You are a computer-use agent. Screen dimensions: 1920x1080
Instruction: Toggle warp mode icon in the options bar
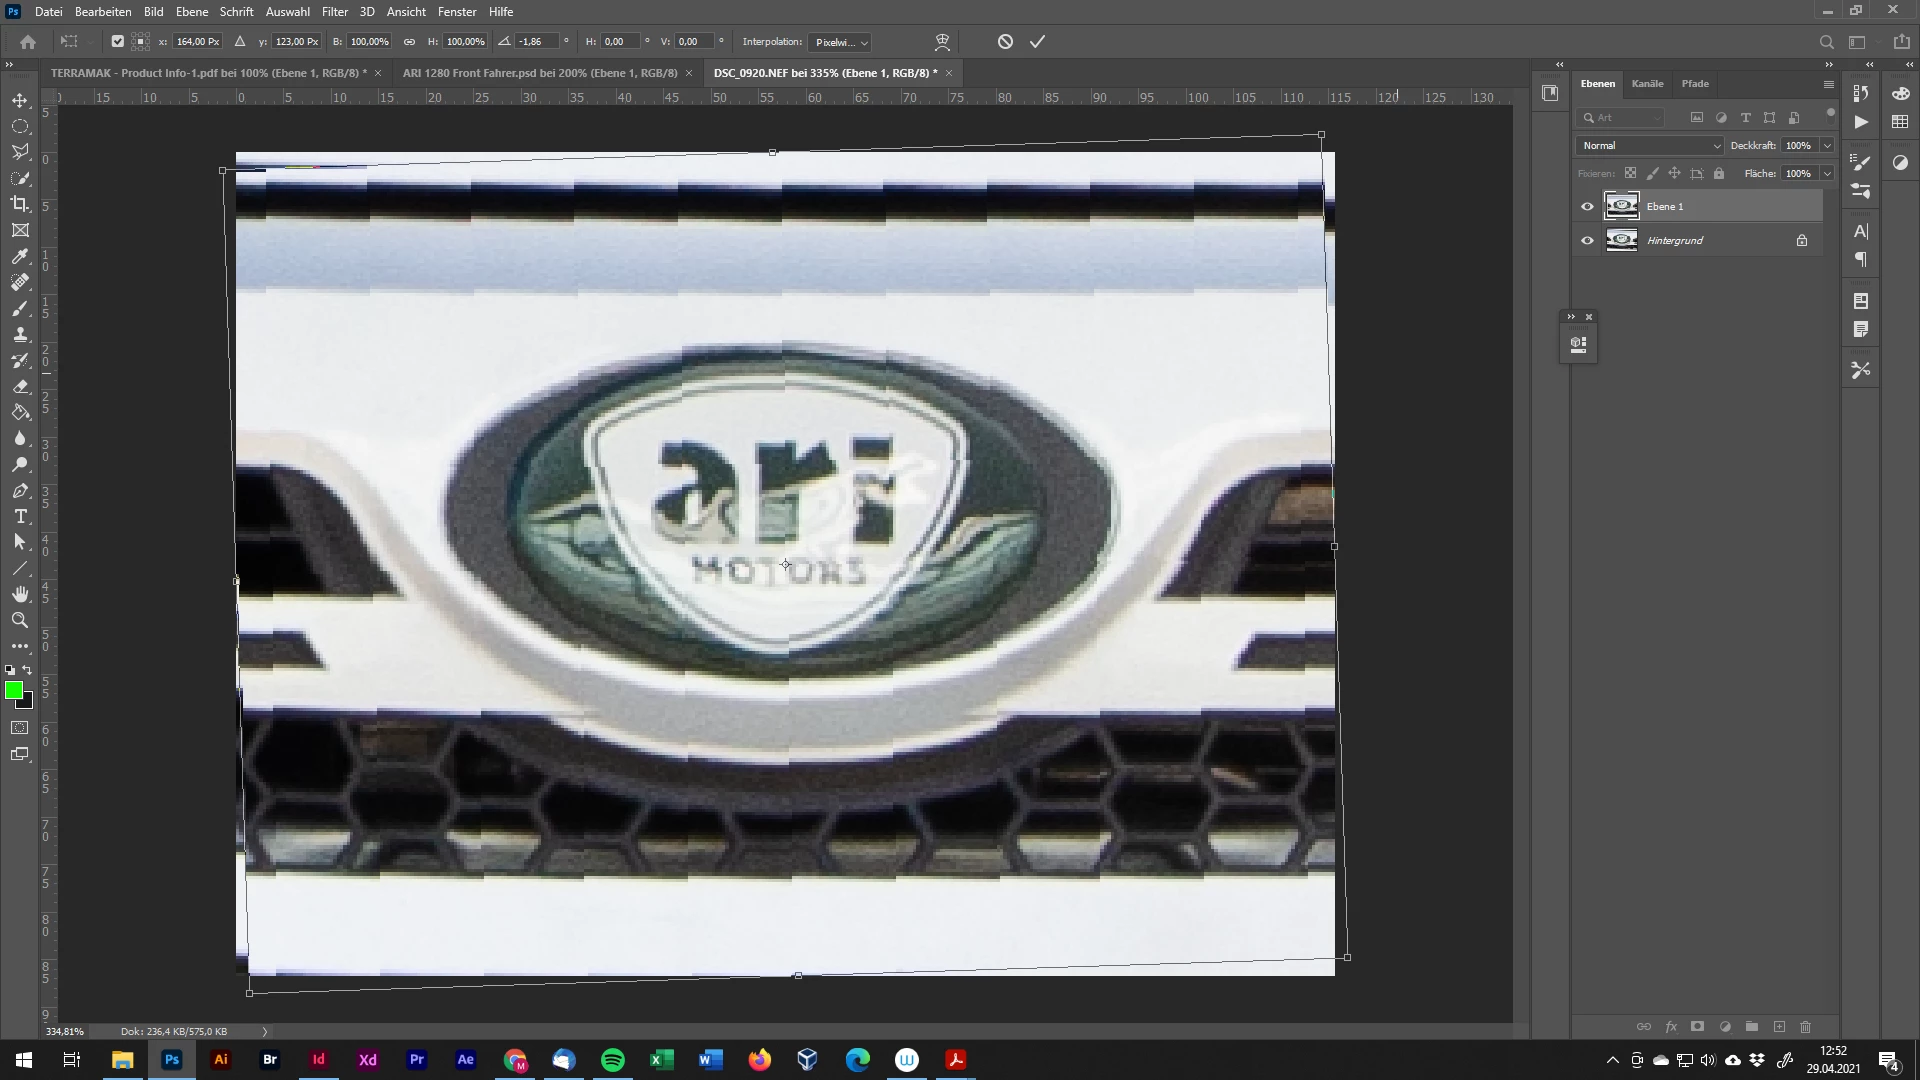tap(942, 42)
